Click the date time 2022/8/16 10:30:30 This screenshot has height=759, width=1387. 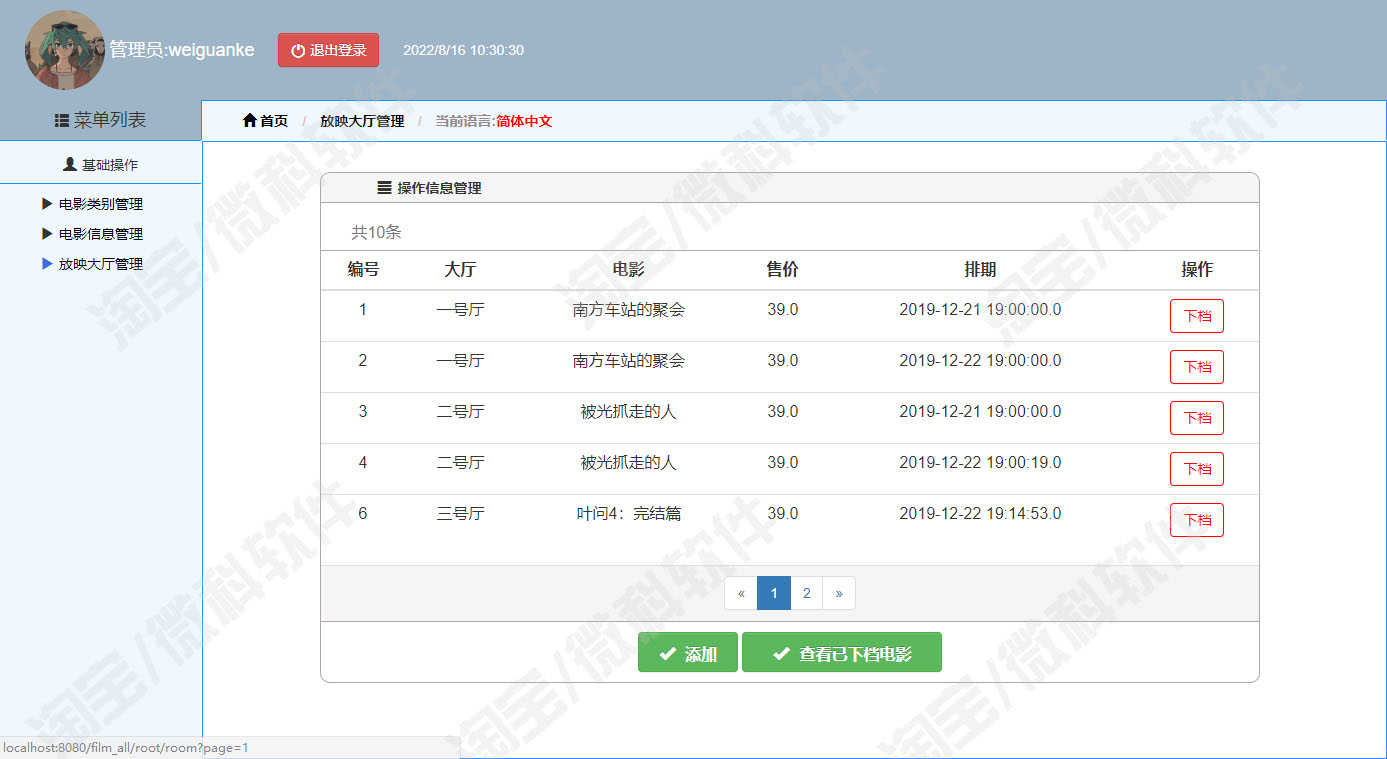tap(463, 50)
